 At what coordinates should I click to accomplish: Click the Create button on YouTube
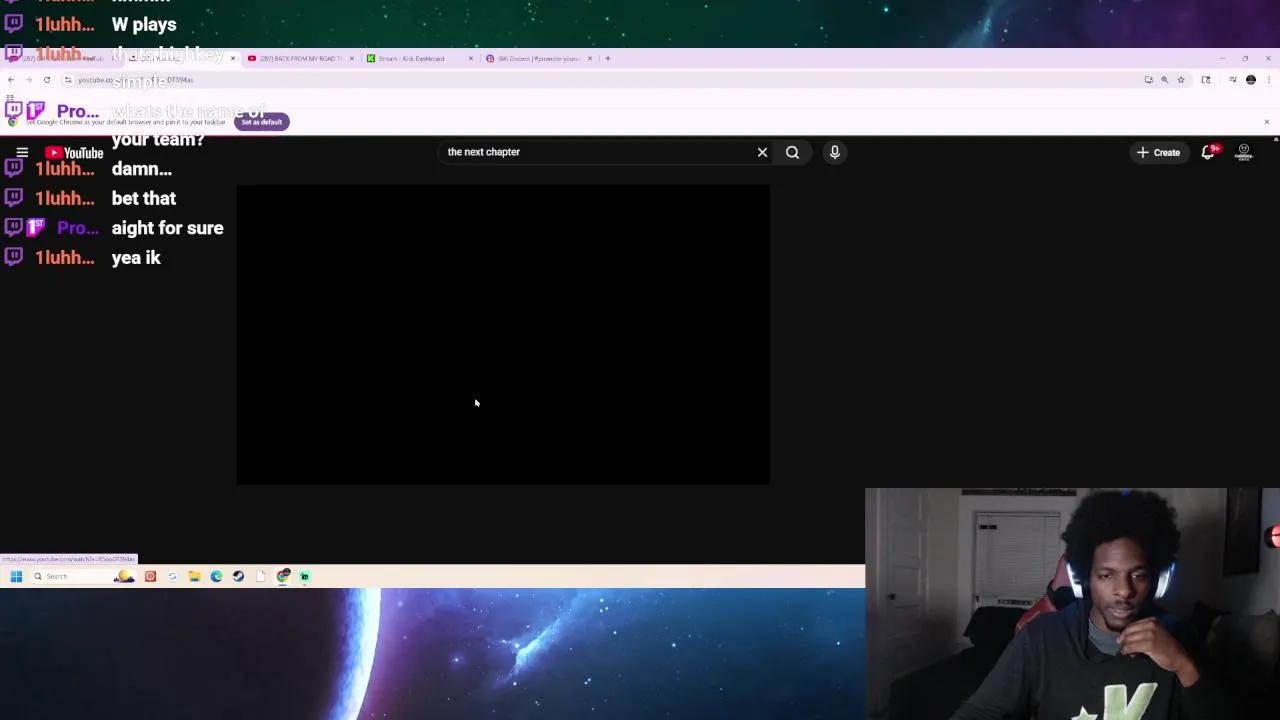tap(1158, 152)
